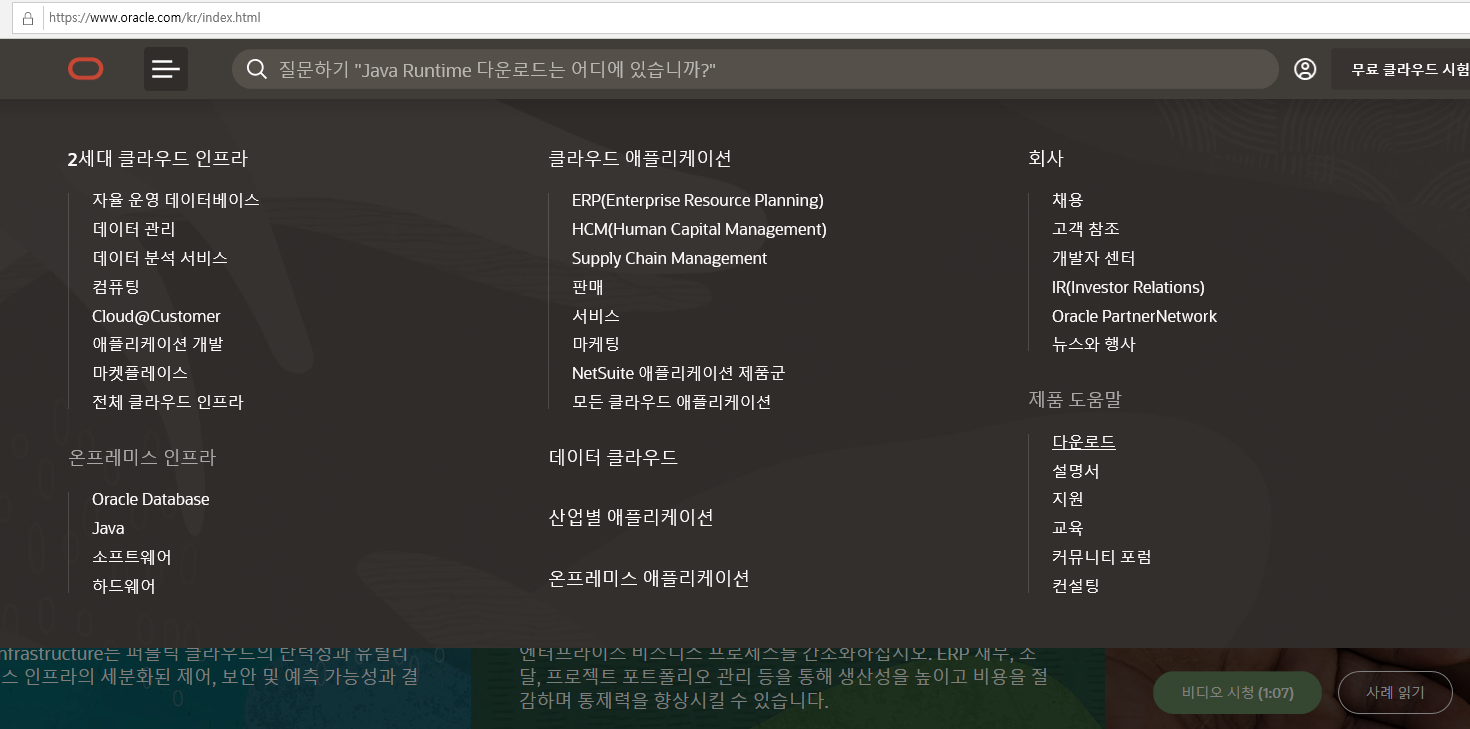Image resolution: width=1470 pixels, height=729 pixels.
Task: Click the 클라우드 애플리케이션 heading
Action: 640,158
